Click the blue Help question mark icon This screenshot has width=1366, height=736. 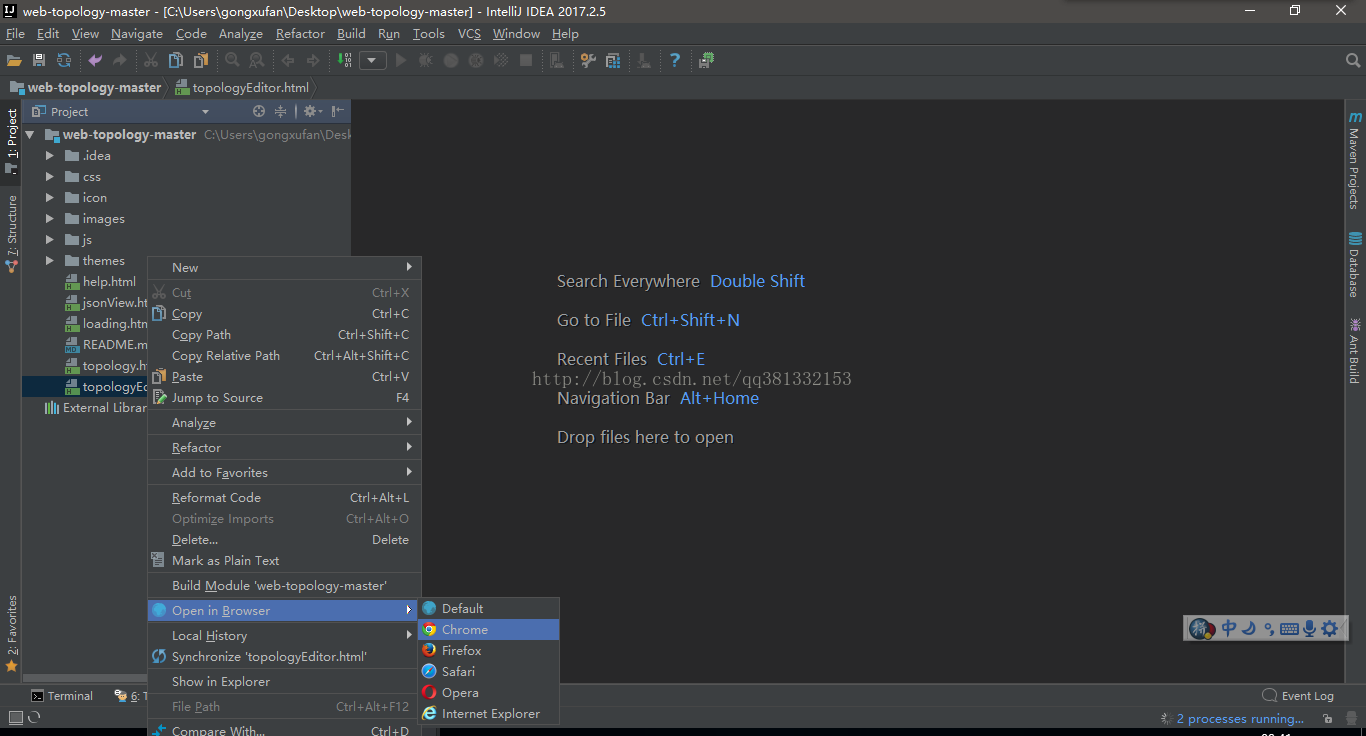pos(675,61)
